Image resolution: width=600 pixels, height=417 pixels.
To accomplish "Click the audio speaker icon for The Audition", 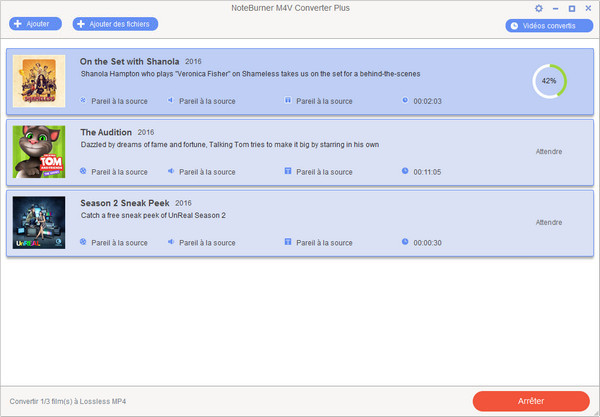I will point(171,171).
